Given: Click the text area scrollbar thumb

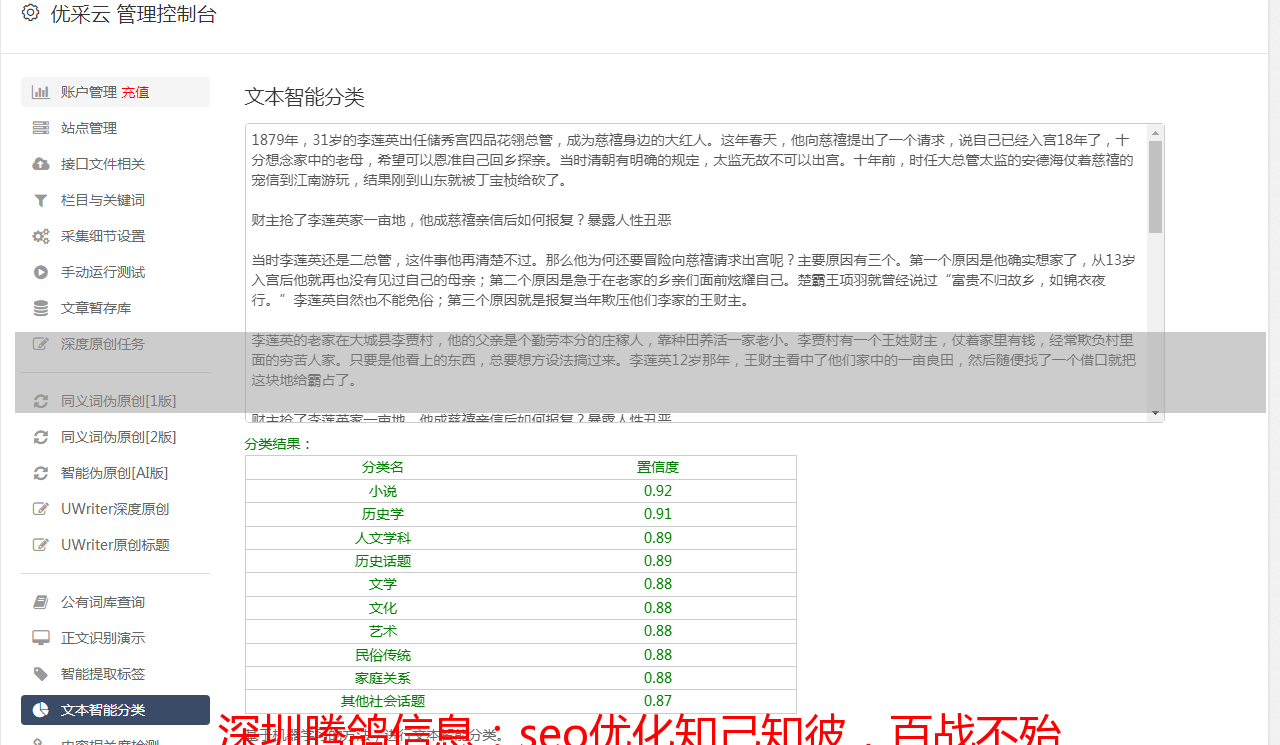Looking at the screenshot, I should (1156, 186).
